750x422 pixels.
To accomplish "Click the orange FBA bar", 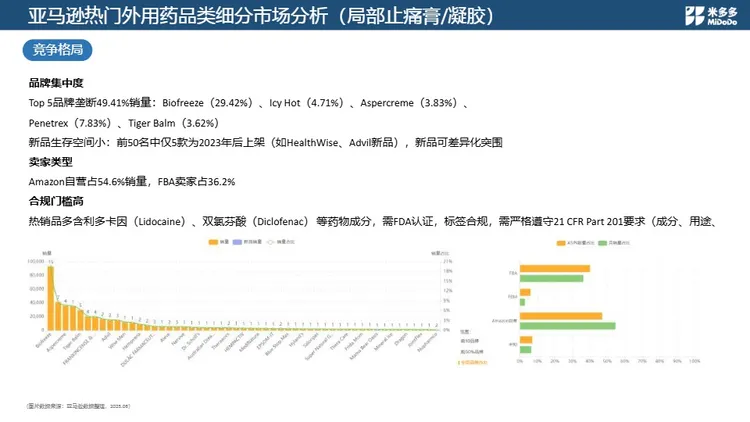I will pyautogui.click(x=555, y=268).
